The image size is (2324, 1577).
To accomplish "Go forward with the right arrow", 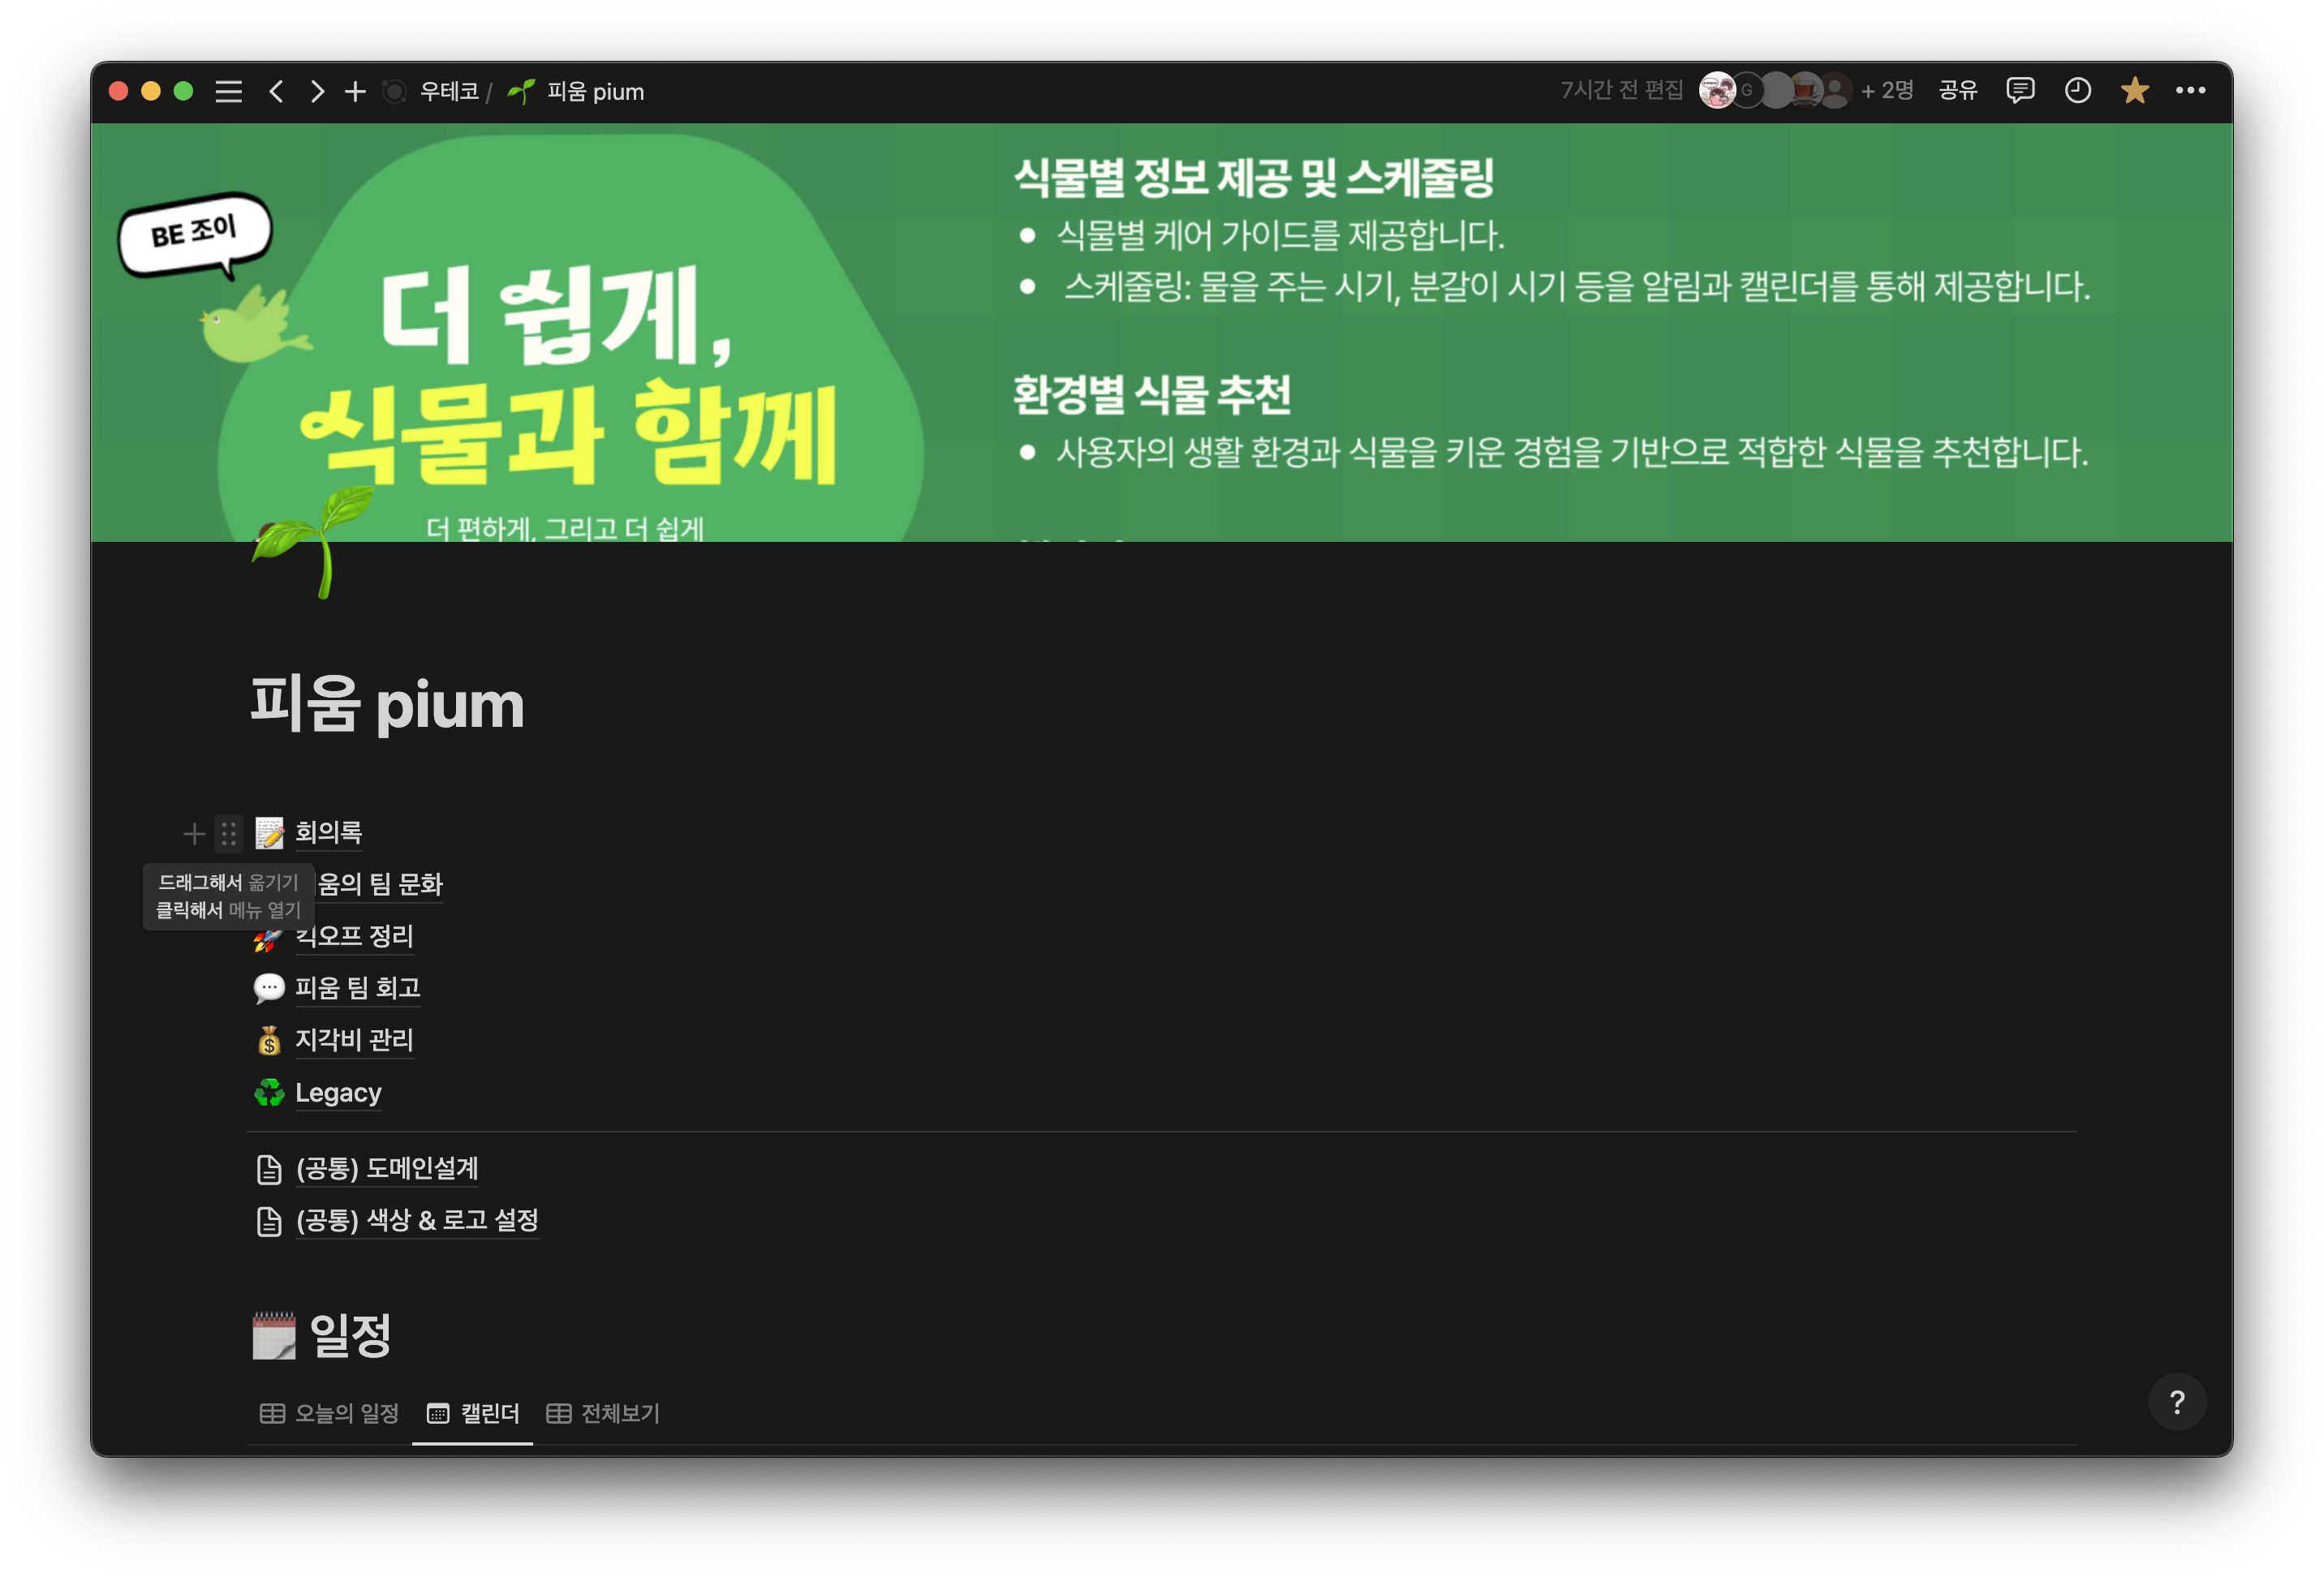I will [x=317, y=92].
